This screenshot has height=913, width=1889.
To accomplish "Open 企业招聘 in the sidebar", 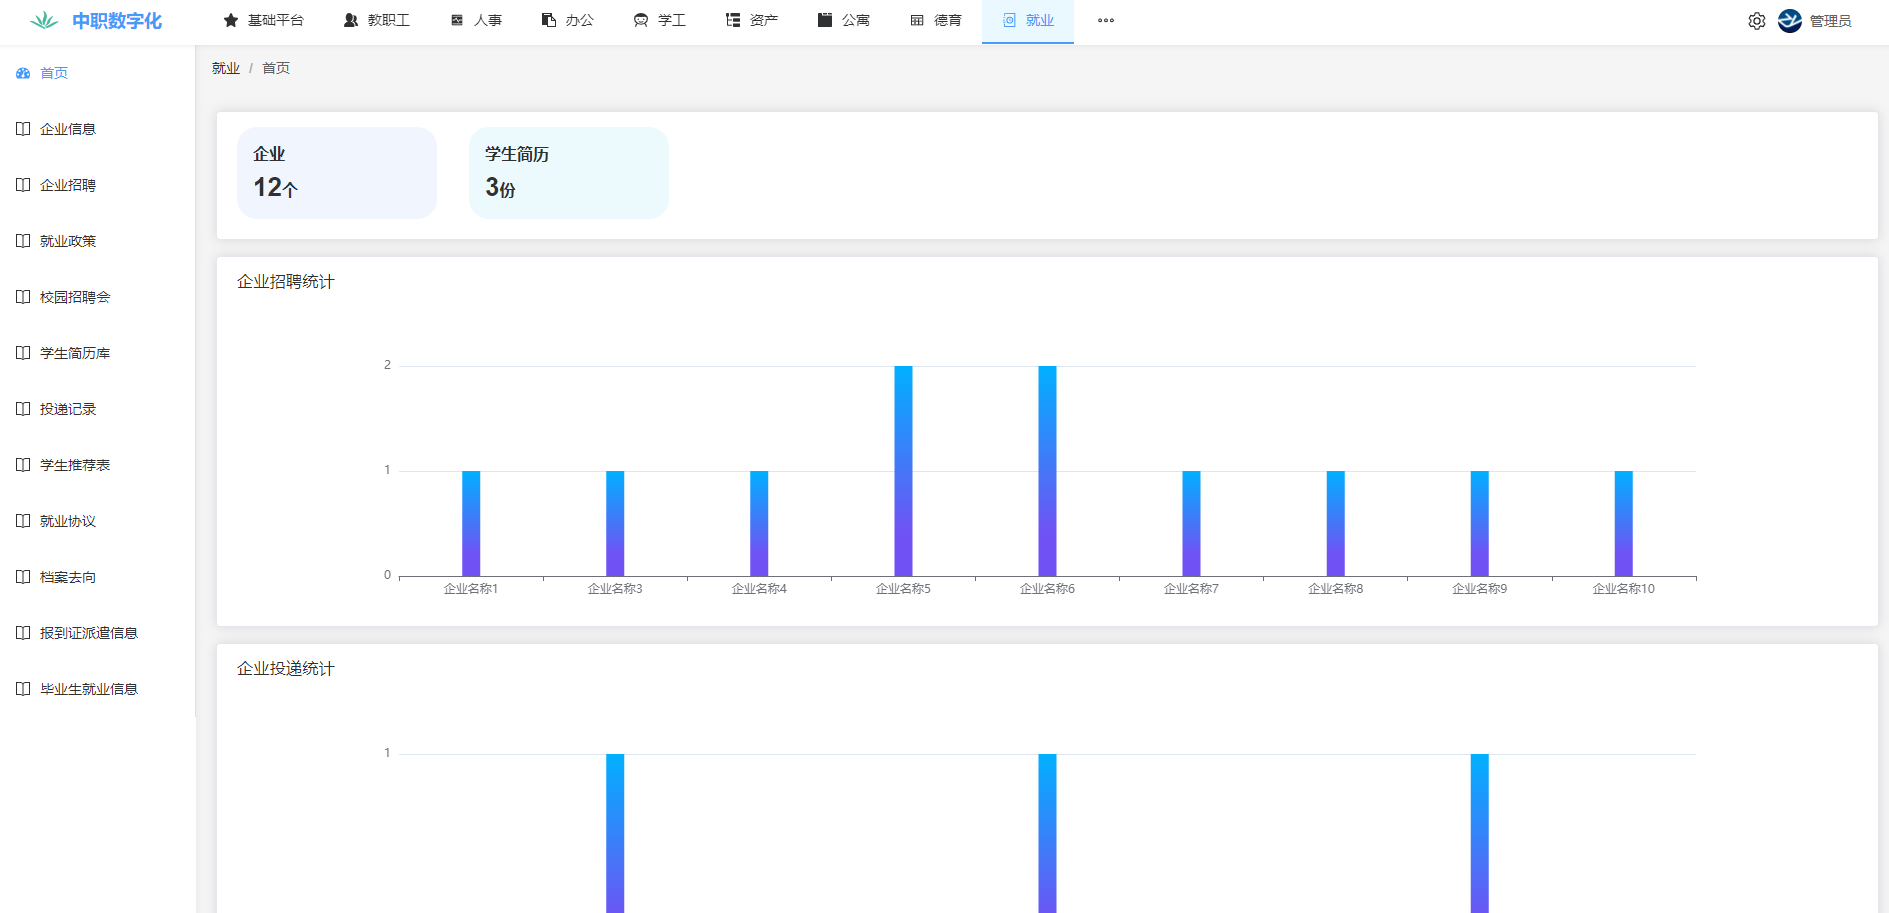I will click(68, 185).
